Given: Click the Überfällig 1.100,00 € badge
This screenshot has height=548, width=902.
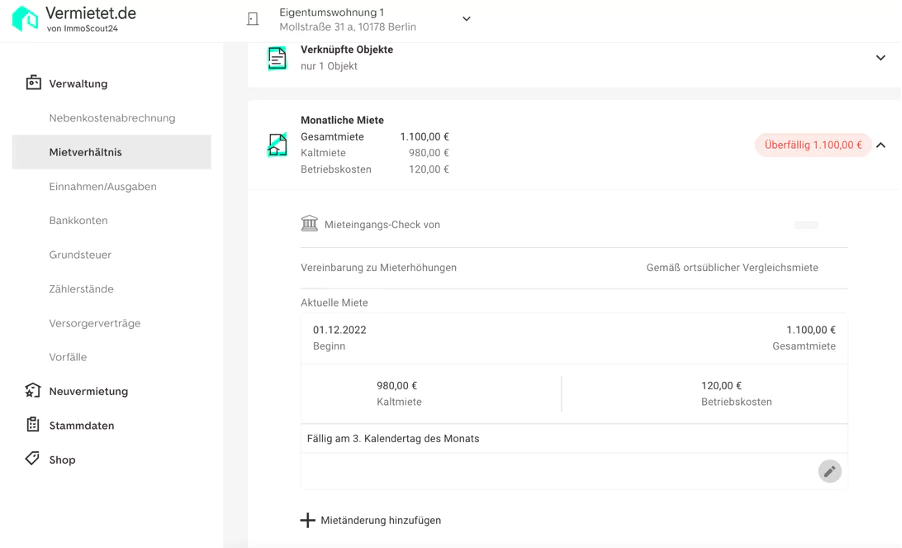Looking at the screenshot, I should [x=812, y=145].
